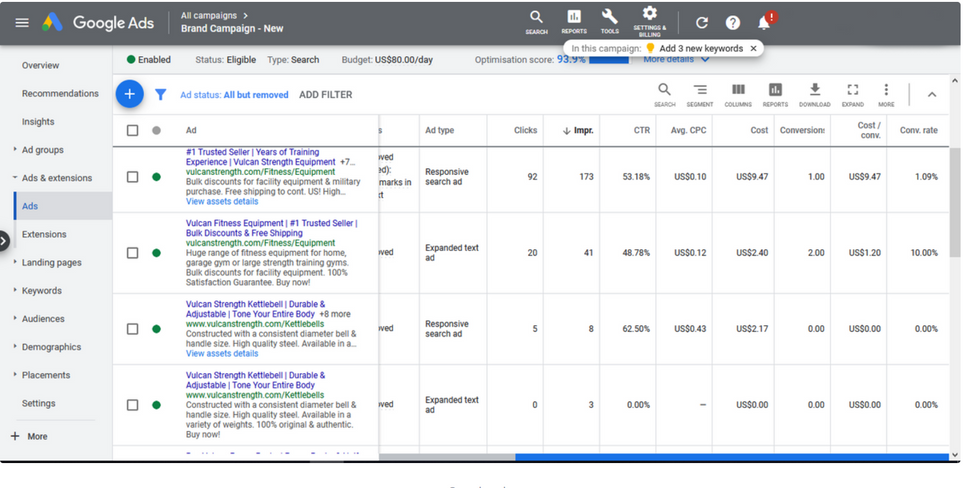Open the More three-dot menu
This screenshot has height=488, width=979.
[886, 95]
